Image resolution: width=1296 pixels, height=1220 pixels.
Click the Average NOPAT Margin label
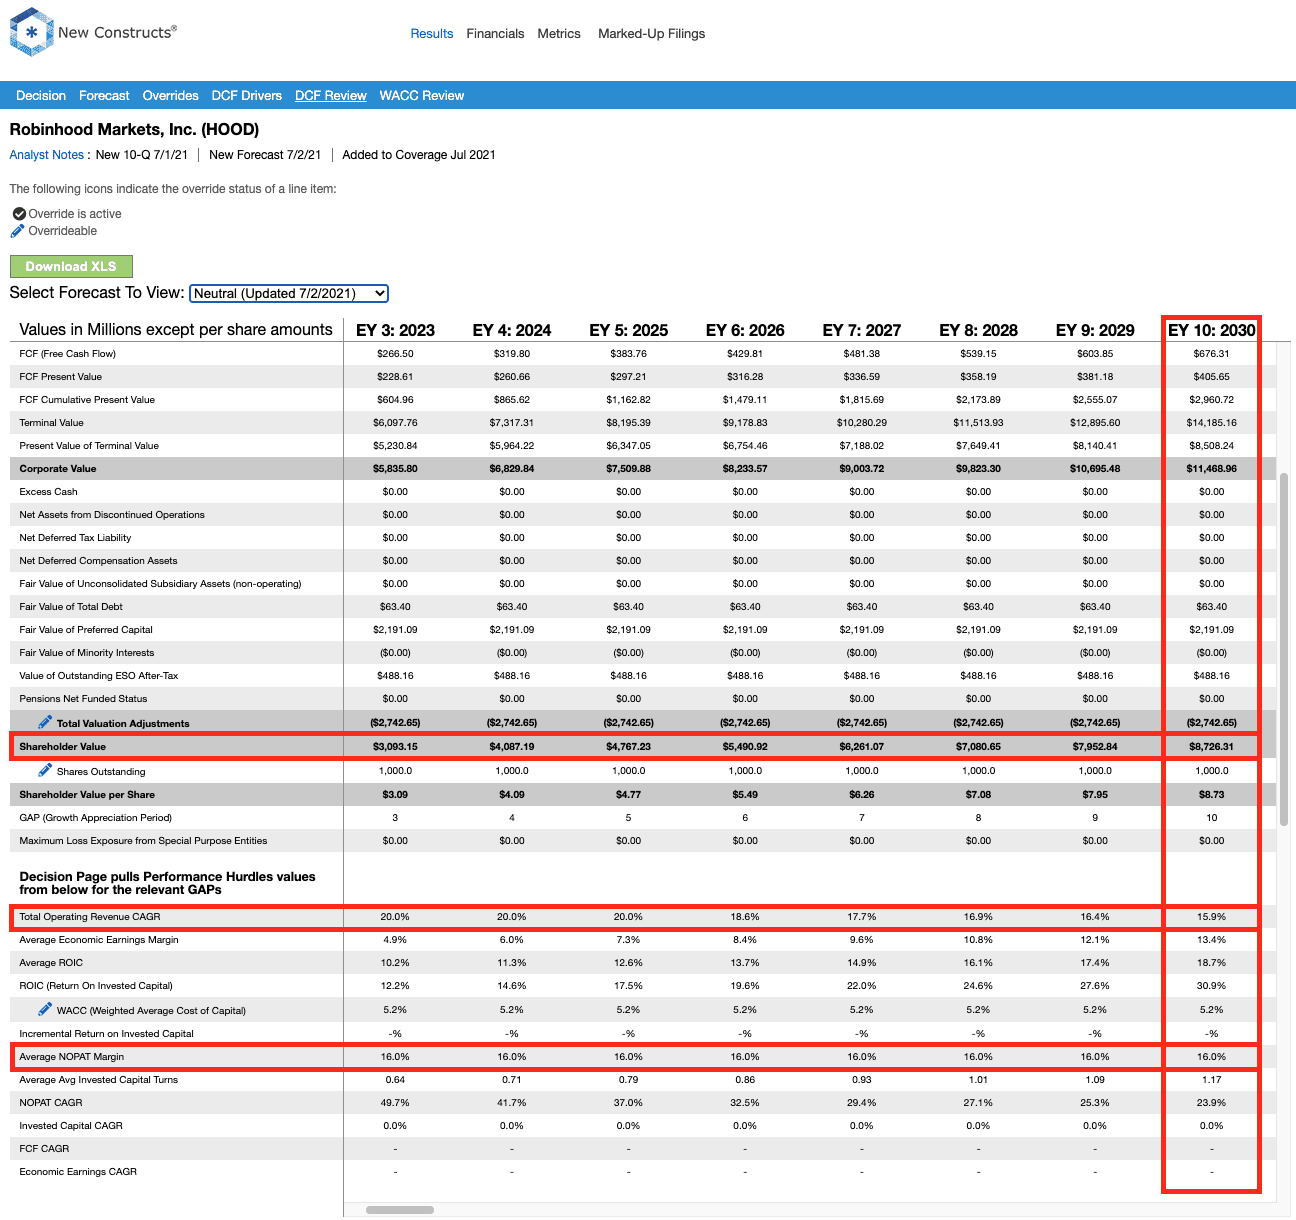click(x=72, y=1057)
